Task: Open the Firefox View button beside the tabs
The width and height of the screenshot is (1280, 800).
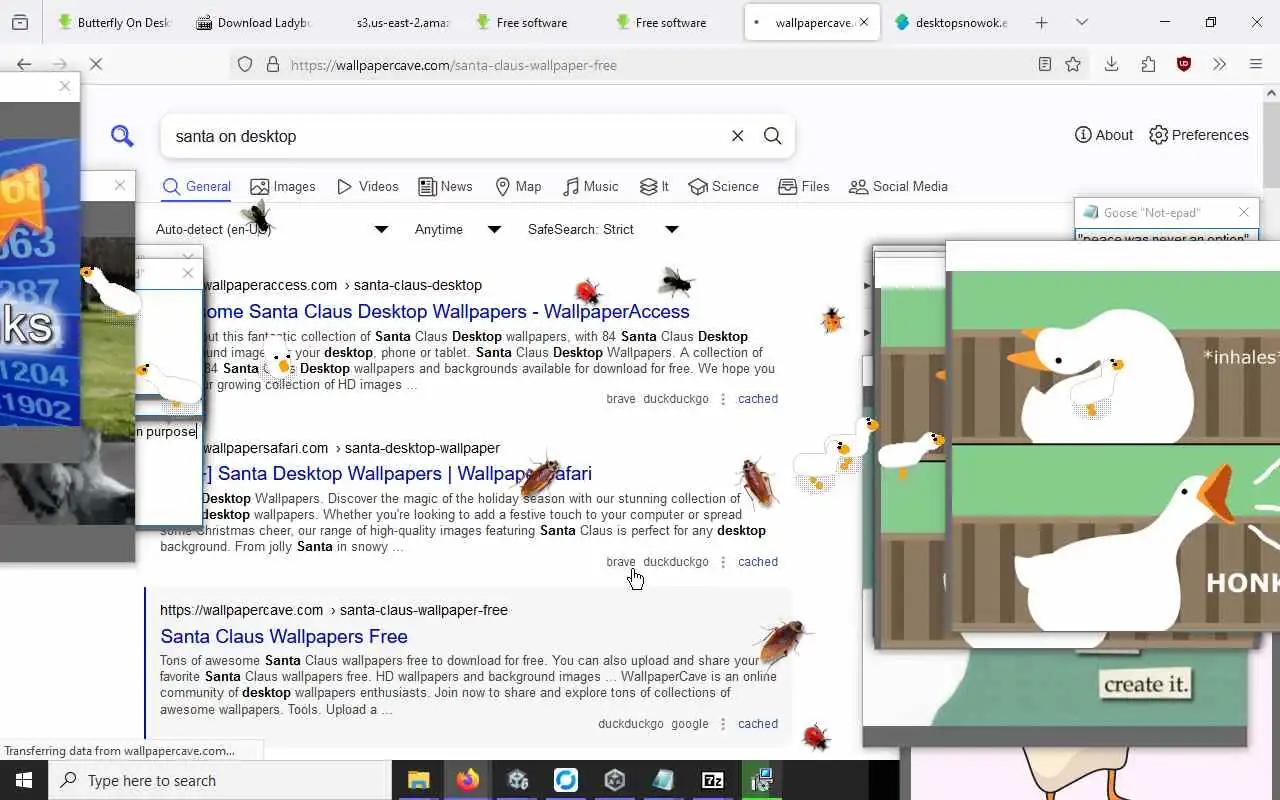Action: click(x=20, y=22)
